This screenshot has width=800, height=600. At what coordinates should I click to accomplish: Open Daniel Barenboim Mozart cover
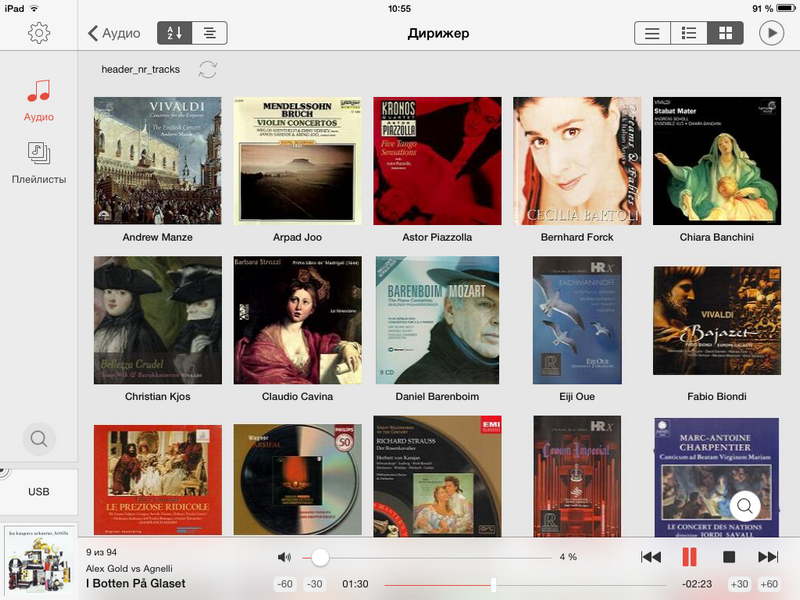[x=437, y=320]
